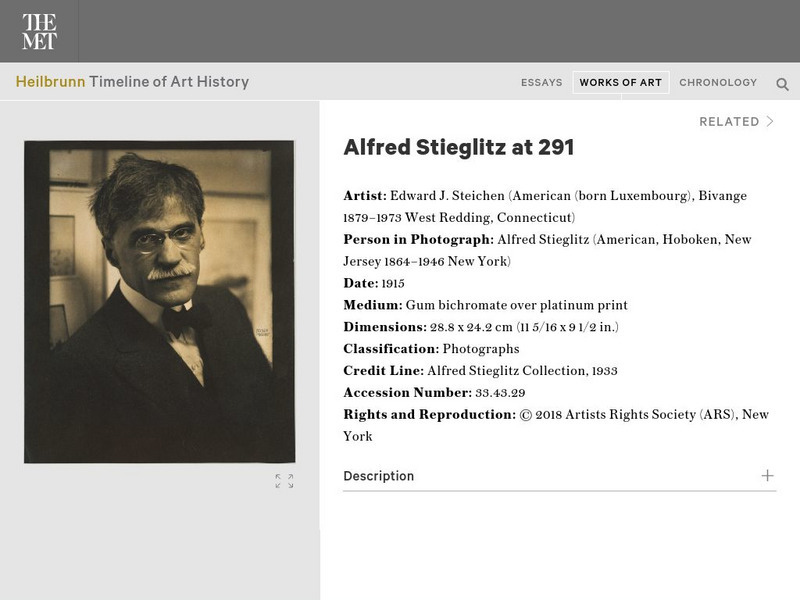The width and height of the screenshot is (800, 600).
Task: Expand the Description section label
Action: coord(379,476)
